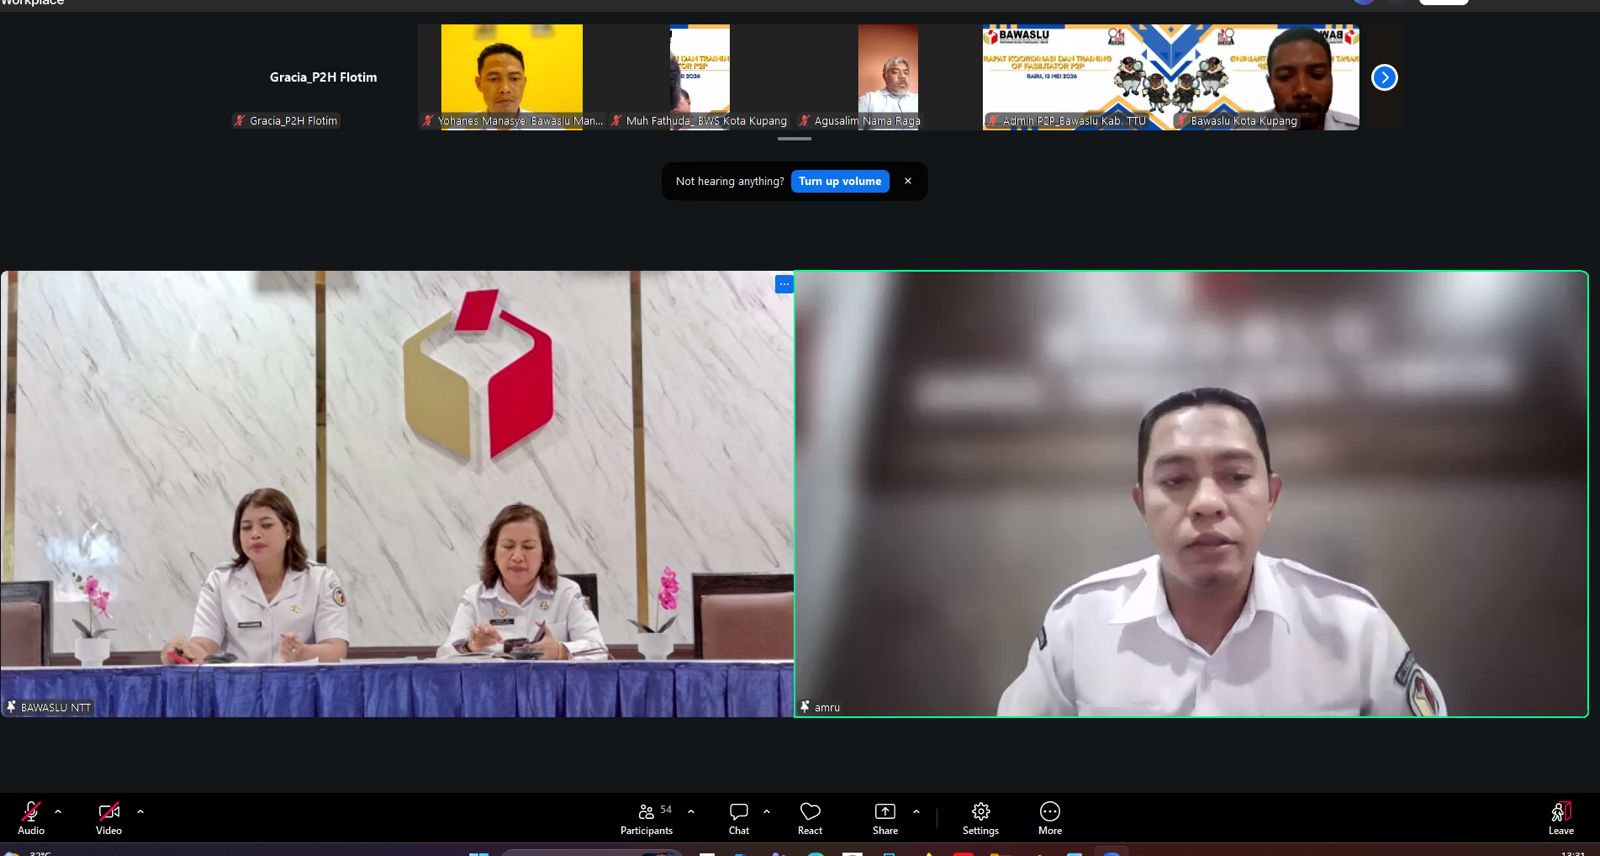This screenshot has width=1600, height=856.
Task: Expand participants options arrow
Action: (x=691, y=811)
